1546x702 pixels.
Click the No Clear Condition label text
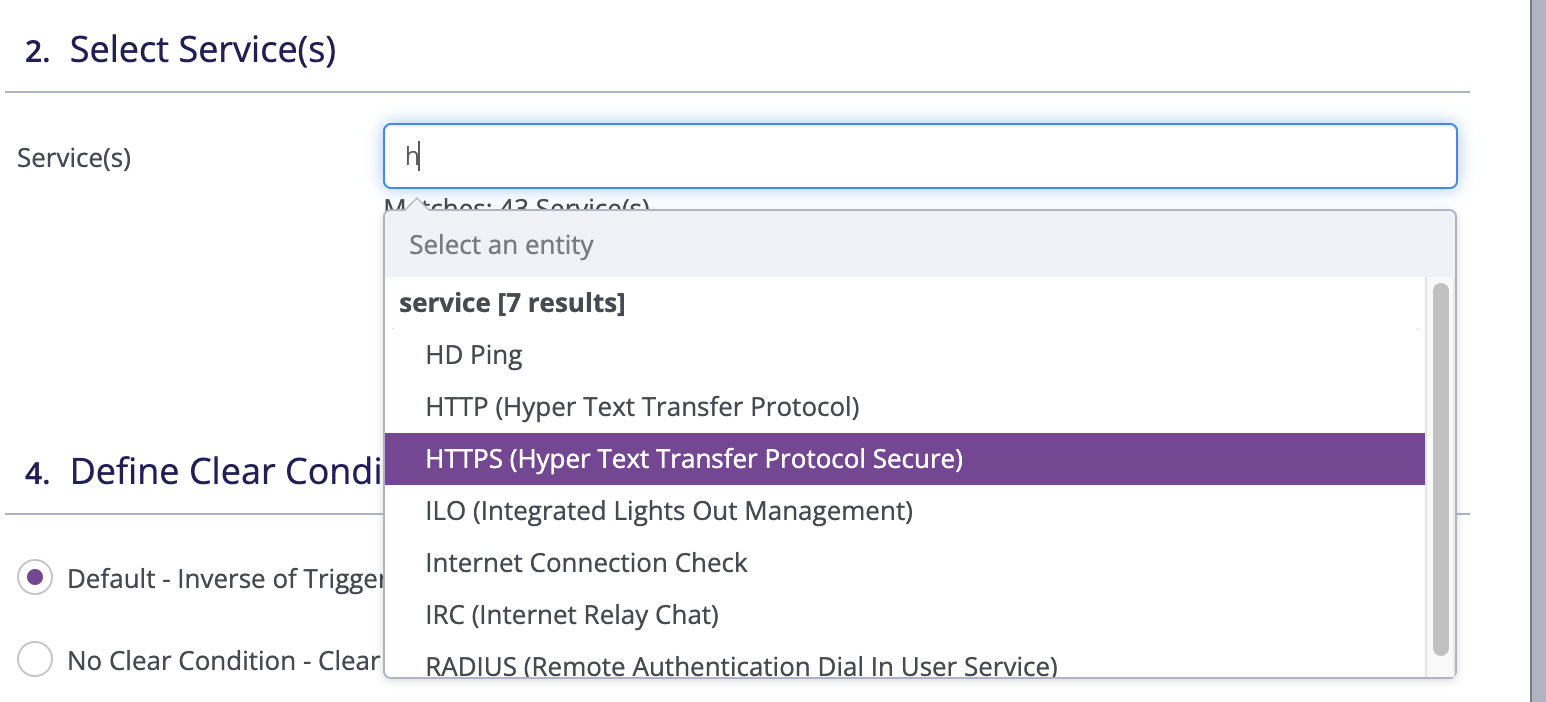click(x=224, y=661)
